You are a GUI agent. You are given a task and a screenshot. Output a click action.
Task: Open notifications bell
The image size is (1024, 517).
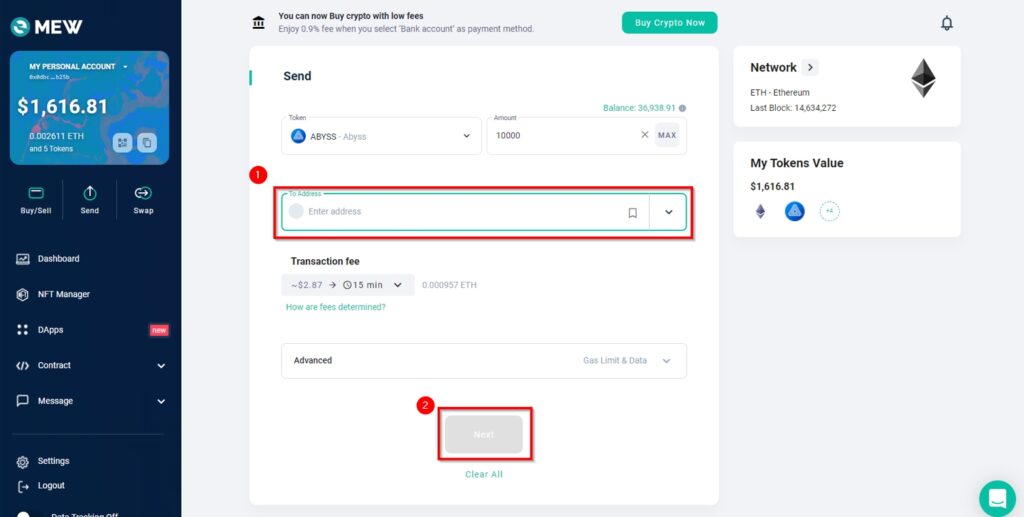point(946,24)
